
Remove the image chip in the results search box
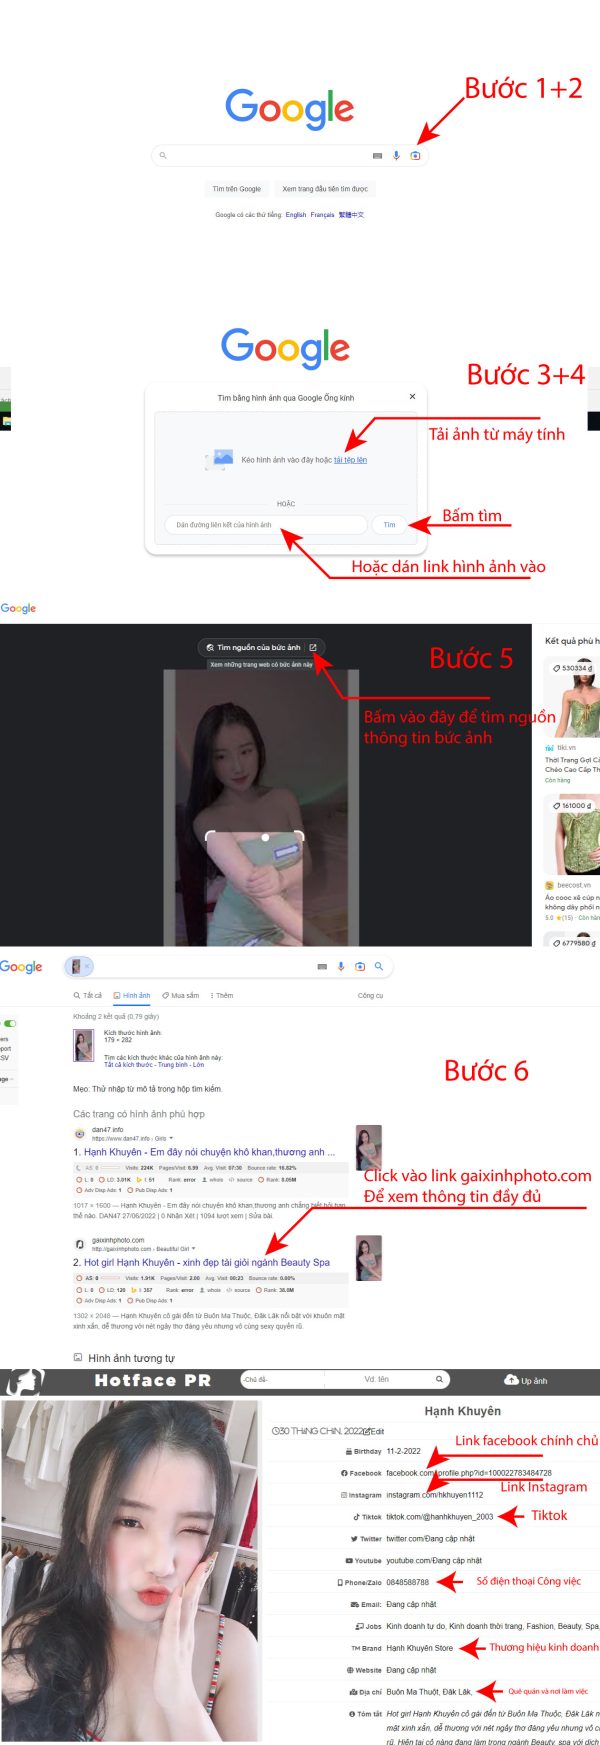87,966
